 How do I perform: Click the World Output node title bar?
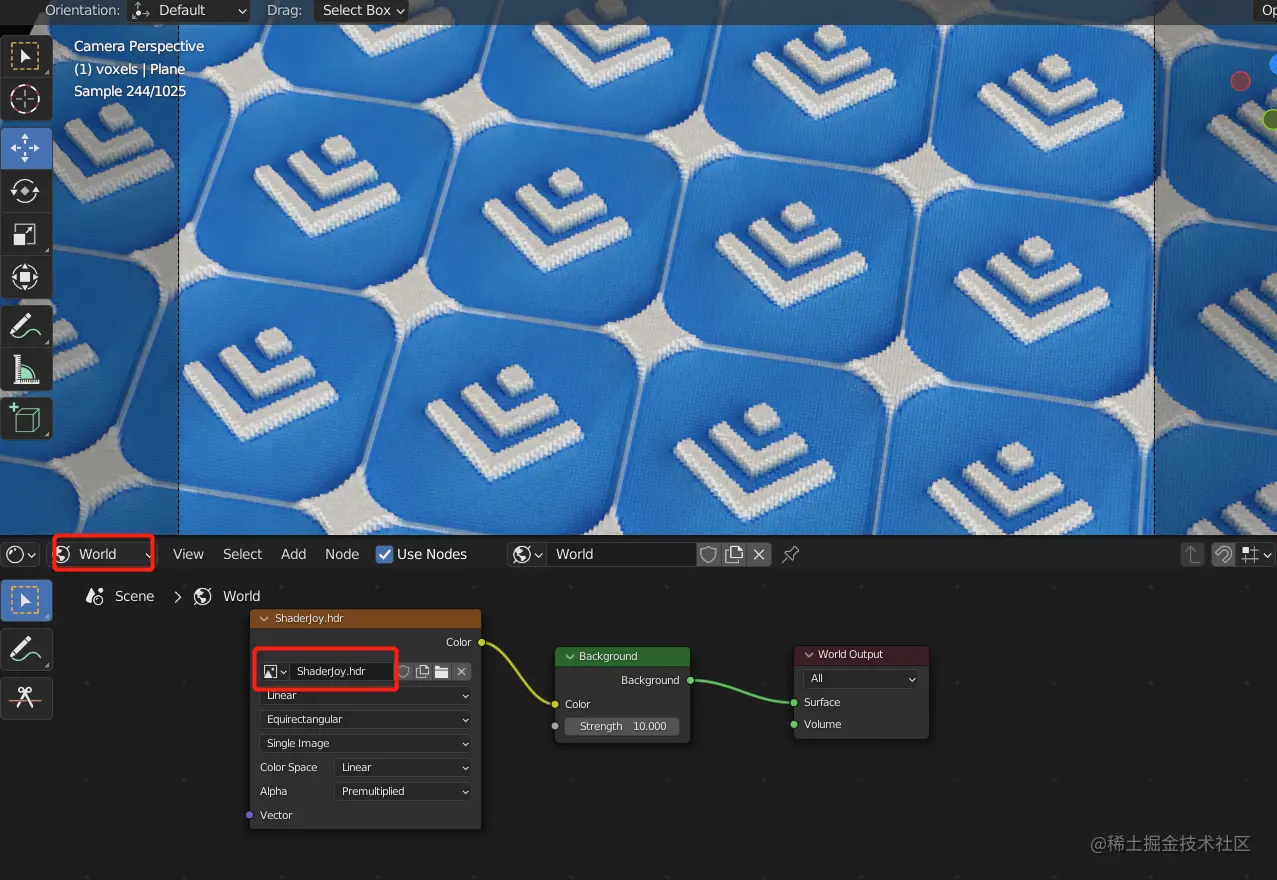click(x=861, y=654)
